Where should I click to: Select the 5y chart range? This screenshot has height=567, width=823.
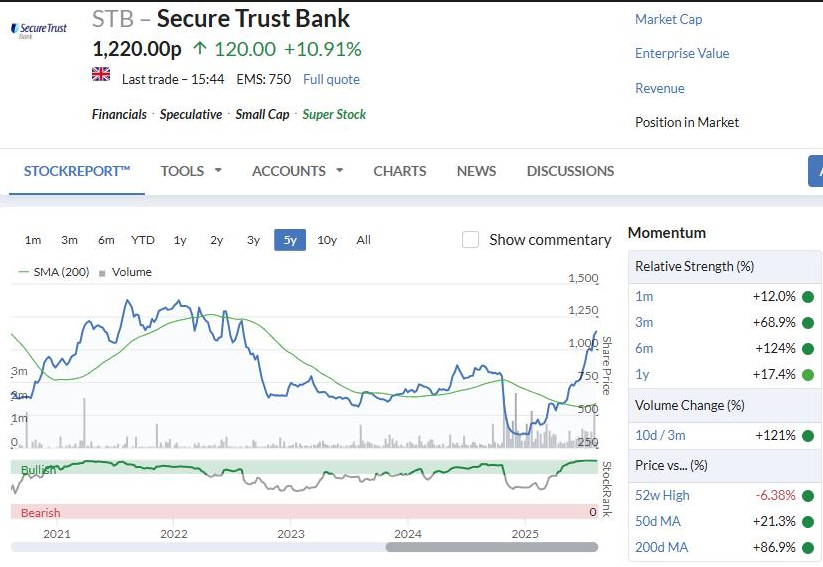coord(290,240)
